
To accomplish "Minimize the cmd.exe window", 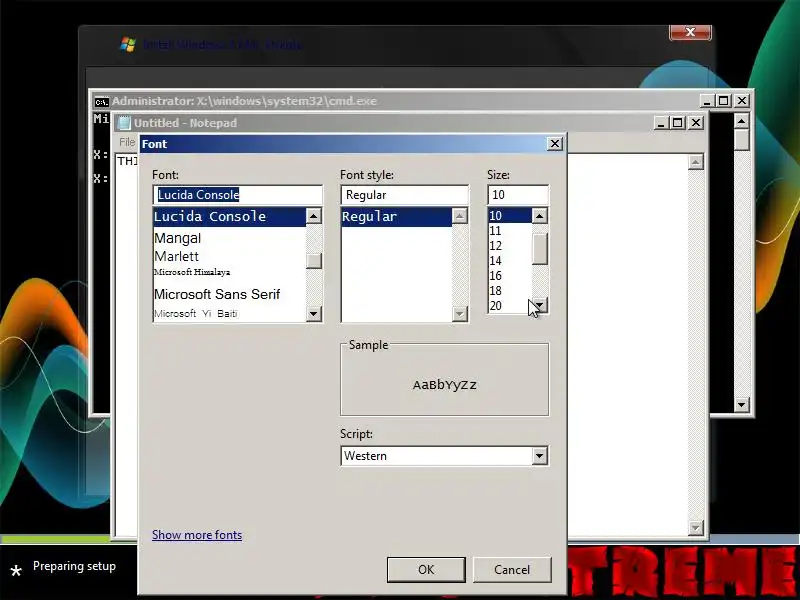I will tap(707, 101).
